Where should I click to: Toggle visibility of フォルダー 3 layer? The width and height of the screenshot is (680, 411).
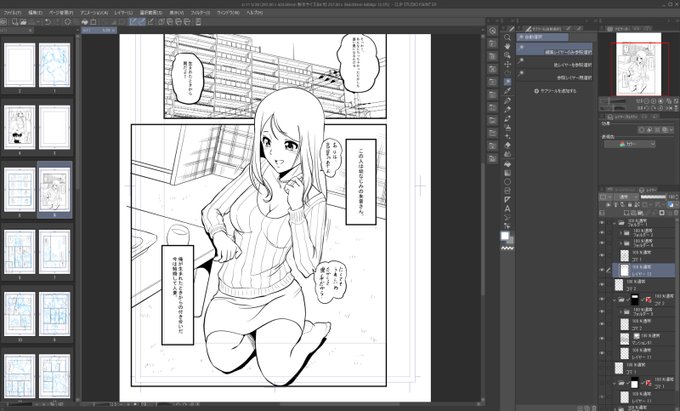[x=602, y=311]
